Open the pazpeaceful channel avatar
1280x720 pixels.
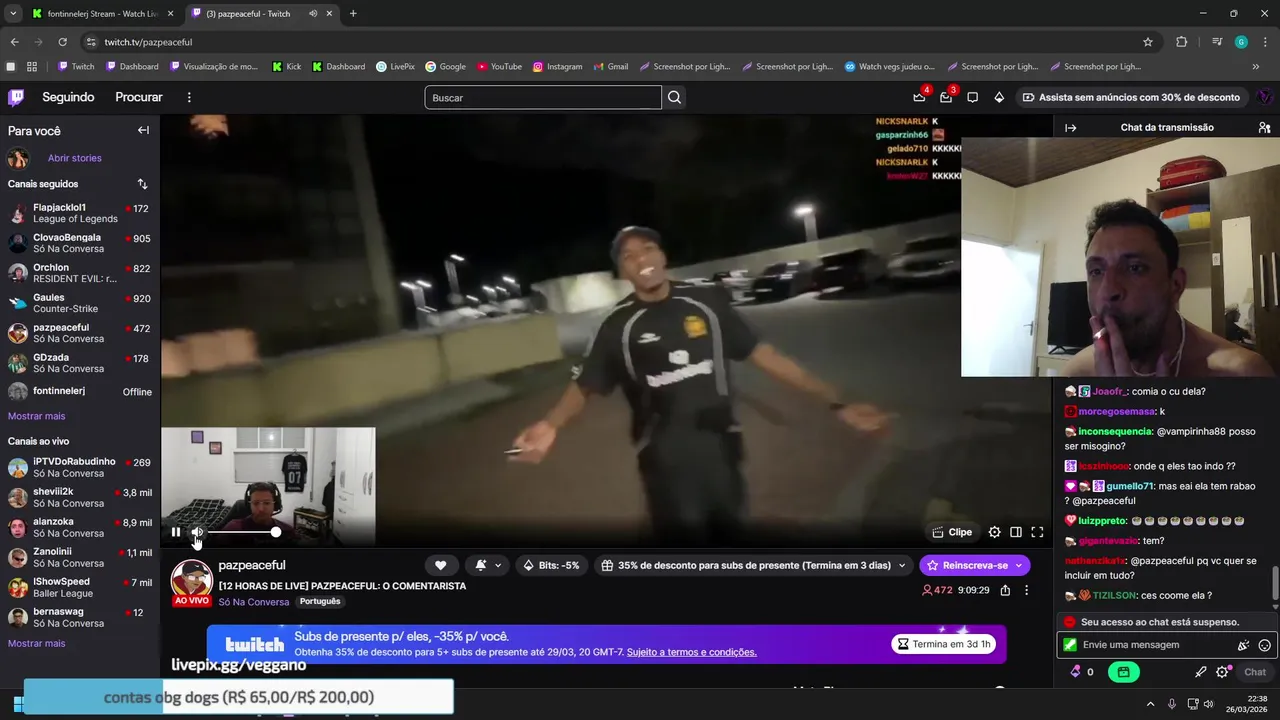[191, 581]
